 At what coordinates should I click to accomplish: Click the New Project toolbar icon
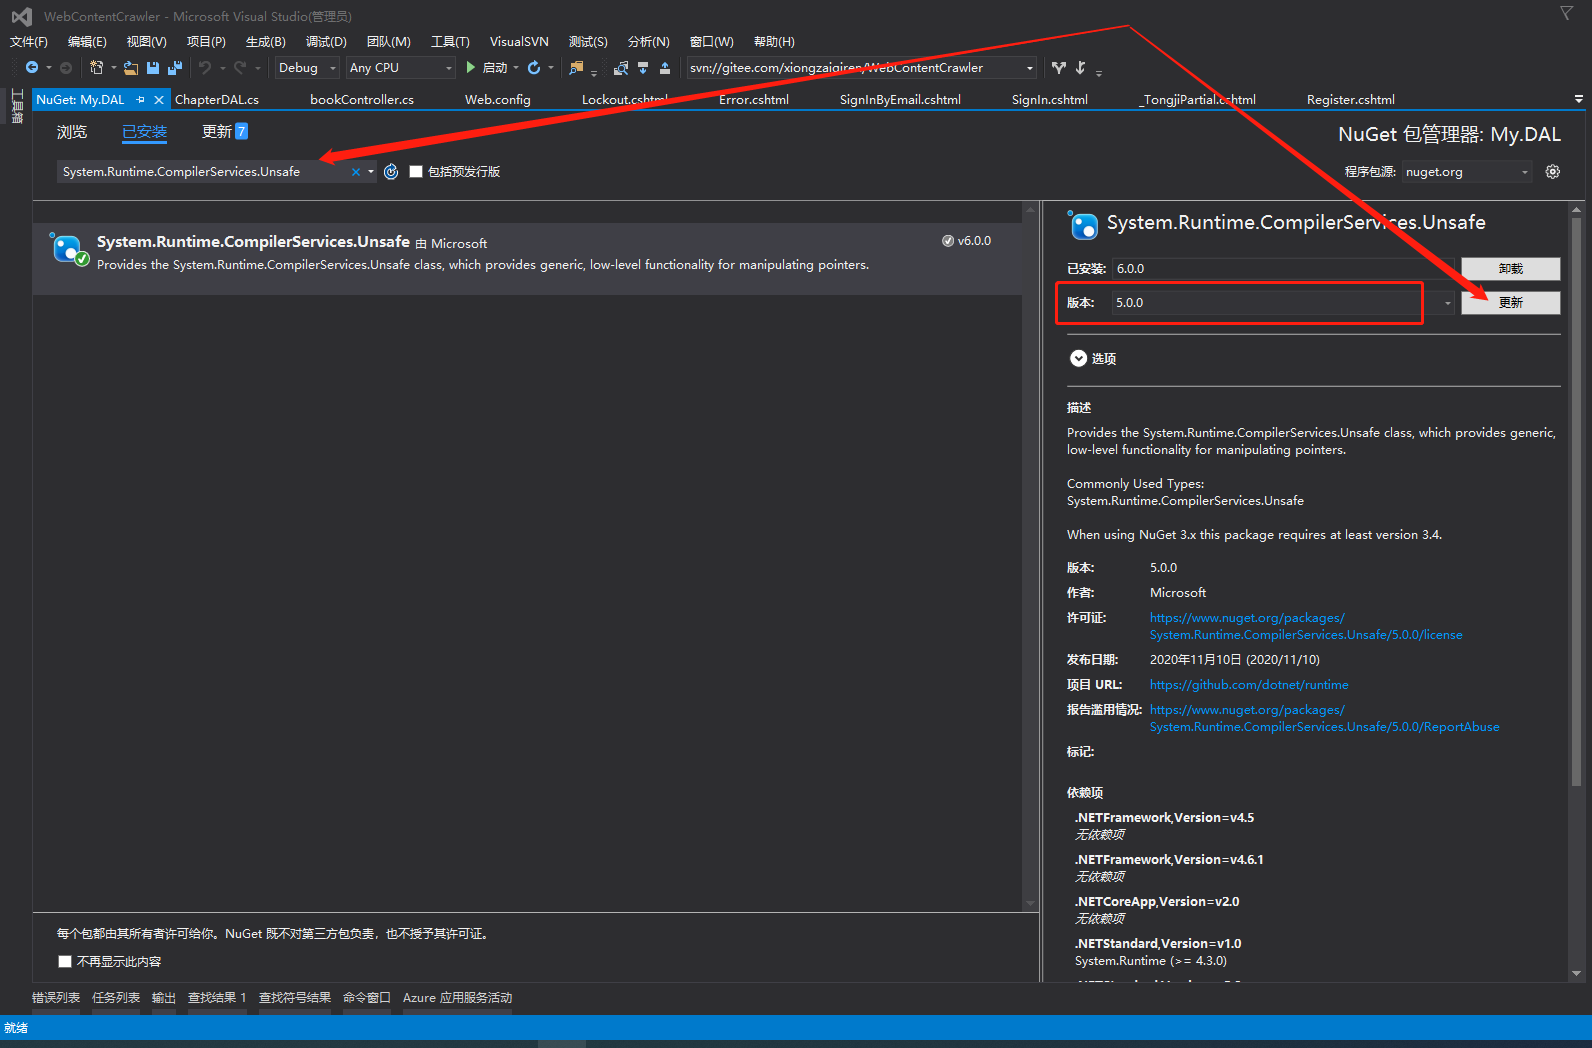pyautogui.click(x=97, y=68)
